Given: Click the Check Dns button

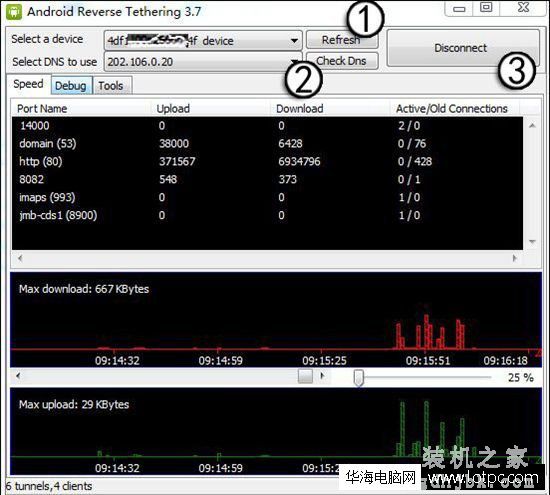Looking at the screenshot, I should pyautogui.click(x=342, y=61).
